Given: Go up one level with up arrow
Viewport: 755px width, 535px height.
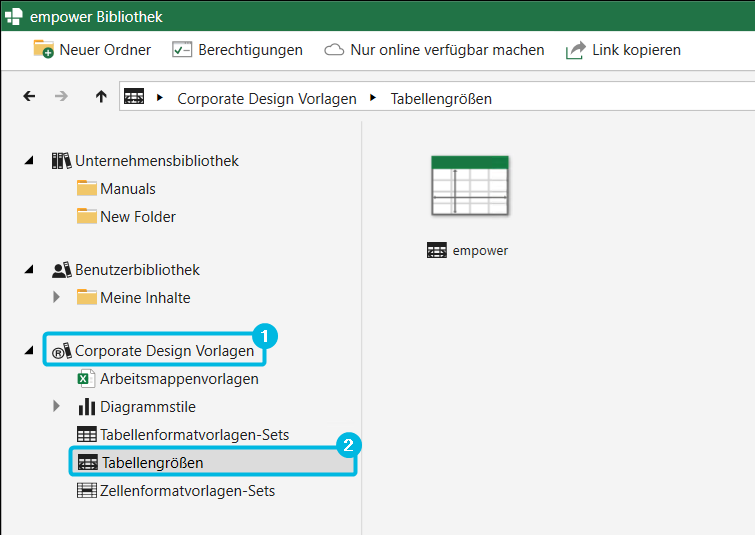Looking at the screenshot, I should (101, 96).
